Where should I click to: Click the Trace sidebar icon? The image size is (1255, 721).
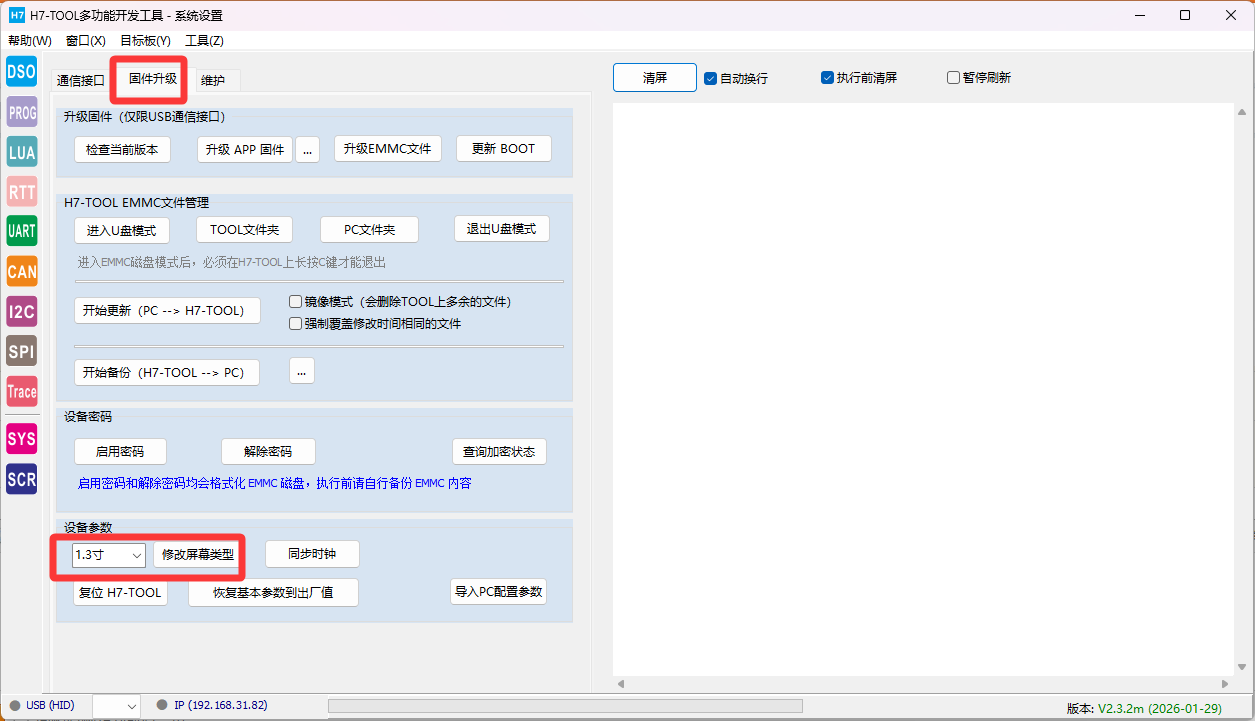[x=21, y=391]
